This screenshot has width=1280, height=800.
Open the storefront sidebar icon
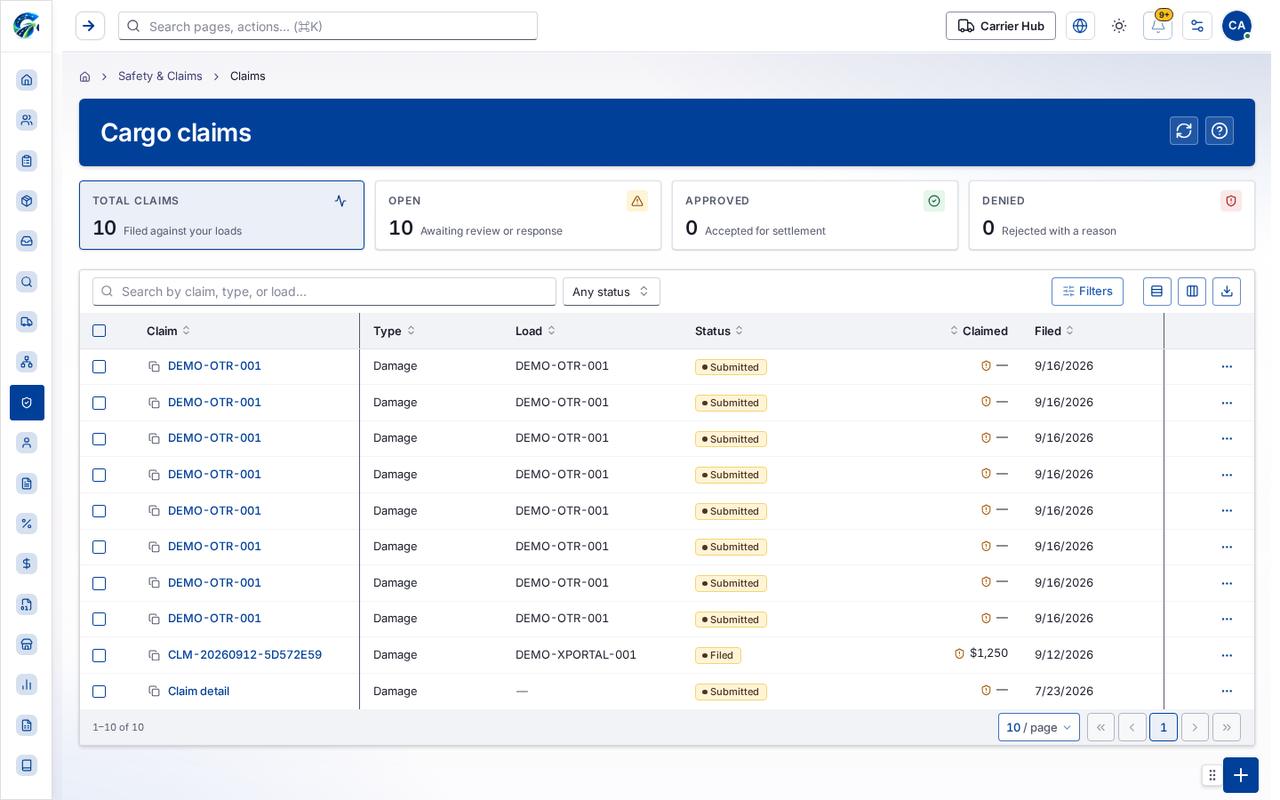click(x=27, y=644)
